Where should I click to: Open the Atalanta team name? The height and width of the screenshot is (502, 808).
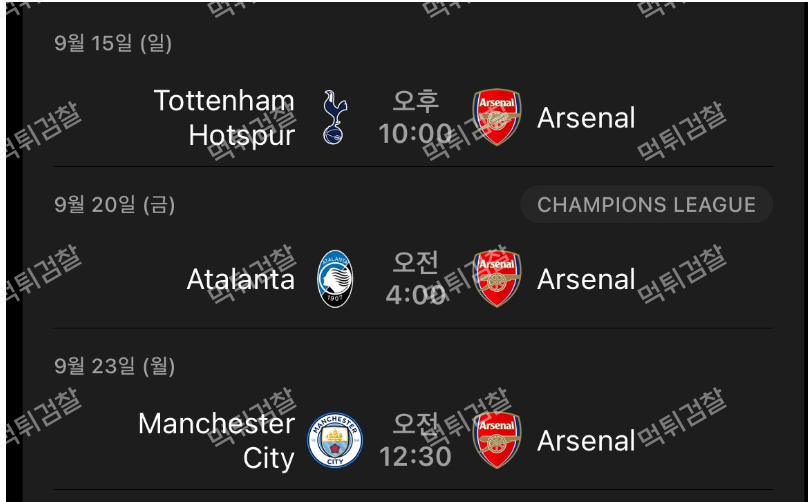tap(241, 279)
